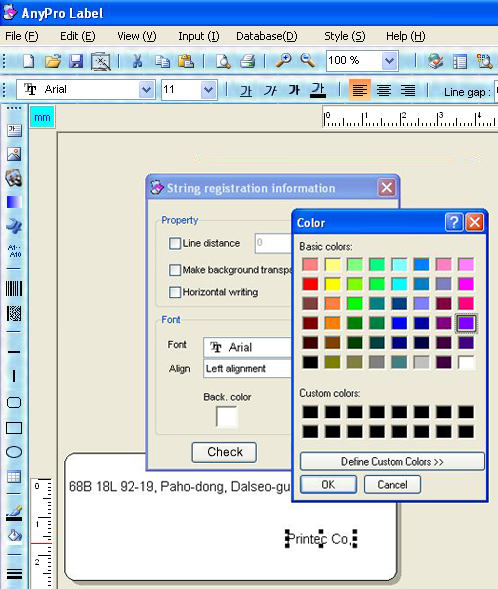The height and width of the screenshot is (589, 498).
Task: Click the Print icon in toolbar
Action: (247, 61)
